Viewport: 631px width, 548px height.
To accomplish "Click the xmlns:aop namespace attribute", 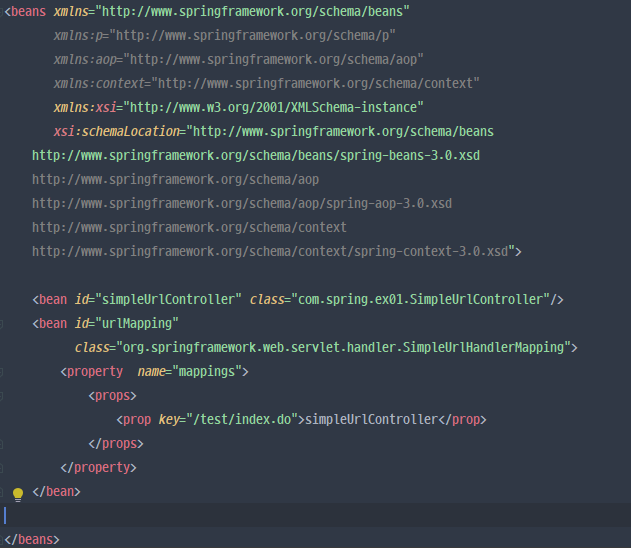I will [238, 60].
